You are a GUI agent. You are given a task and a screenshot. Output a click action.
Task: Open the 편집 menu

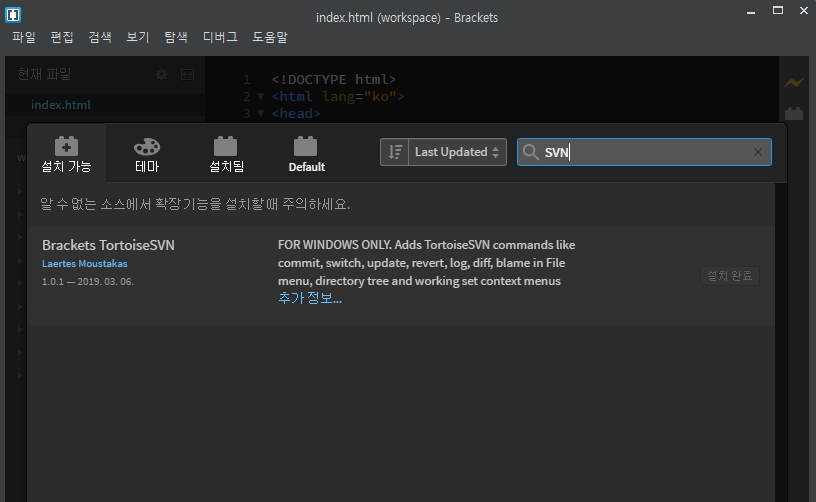[62, 37]
